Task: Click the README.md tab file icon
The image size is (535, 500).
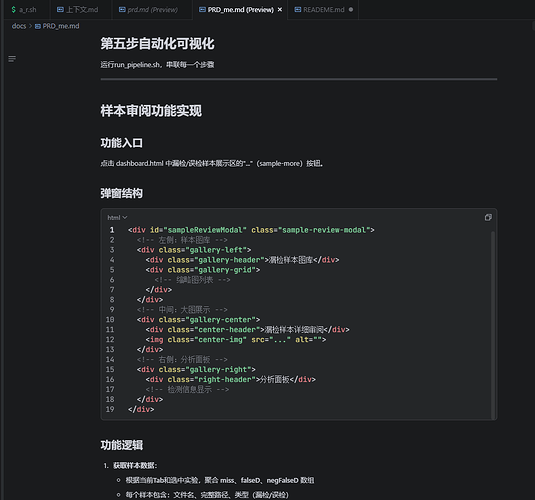Action: pyautogui.click(x=298, y=10)
